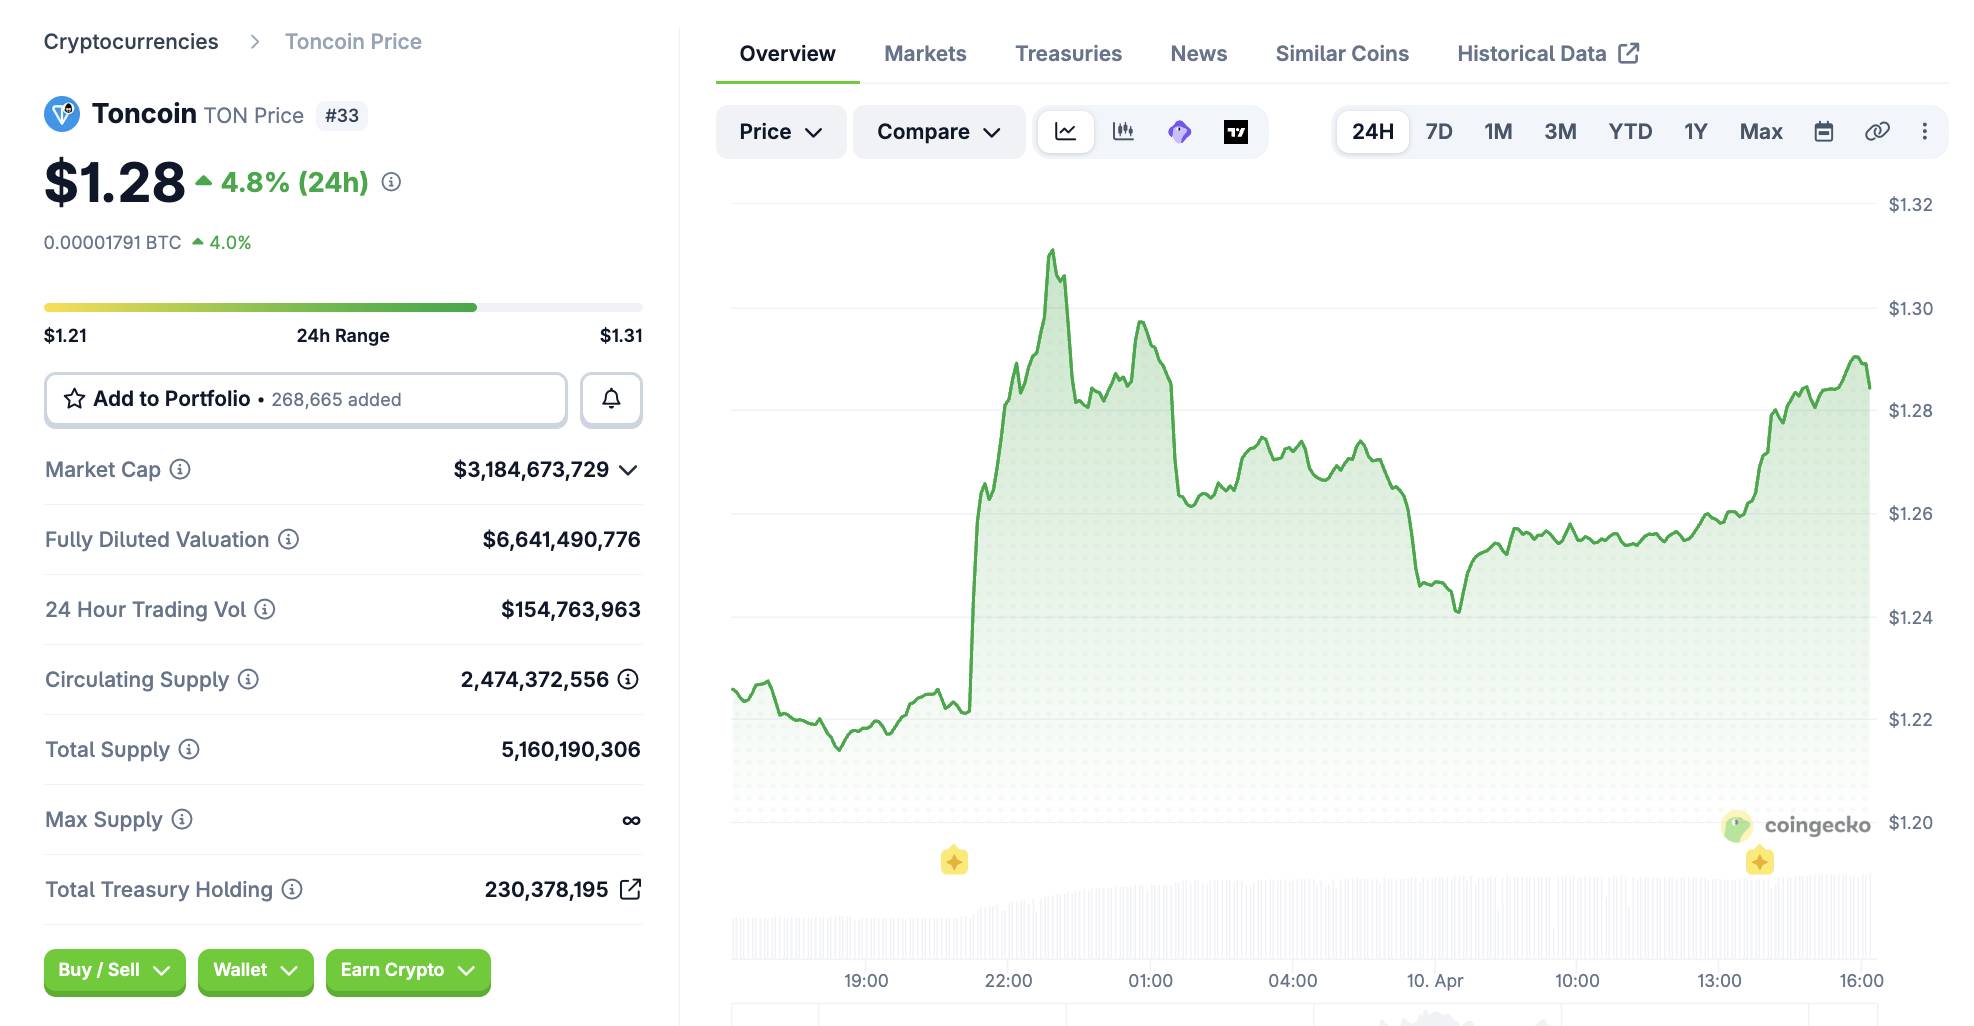The height and width of the screenshot is (1026, 1974).
Task: Open the Similar Coins tab
Action: 1341,54
